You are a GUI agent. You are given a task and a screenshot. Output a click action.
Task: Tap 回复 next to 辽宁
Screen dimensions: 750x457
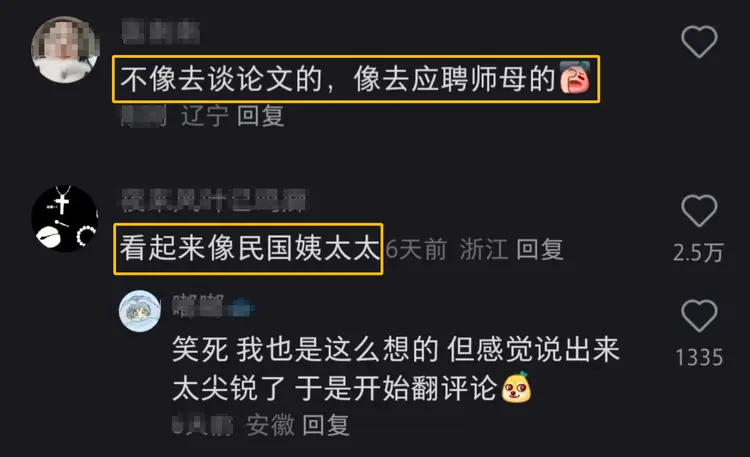[x=261, y=116]
